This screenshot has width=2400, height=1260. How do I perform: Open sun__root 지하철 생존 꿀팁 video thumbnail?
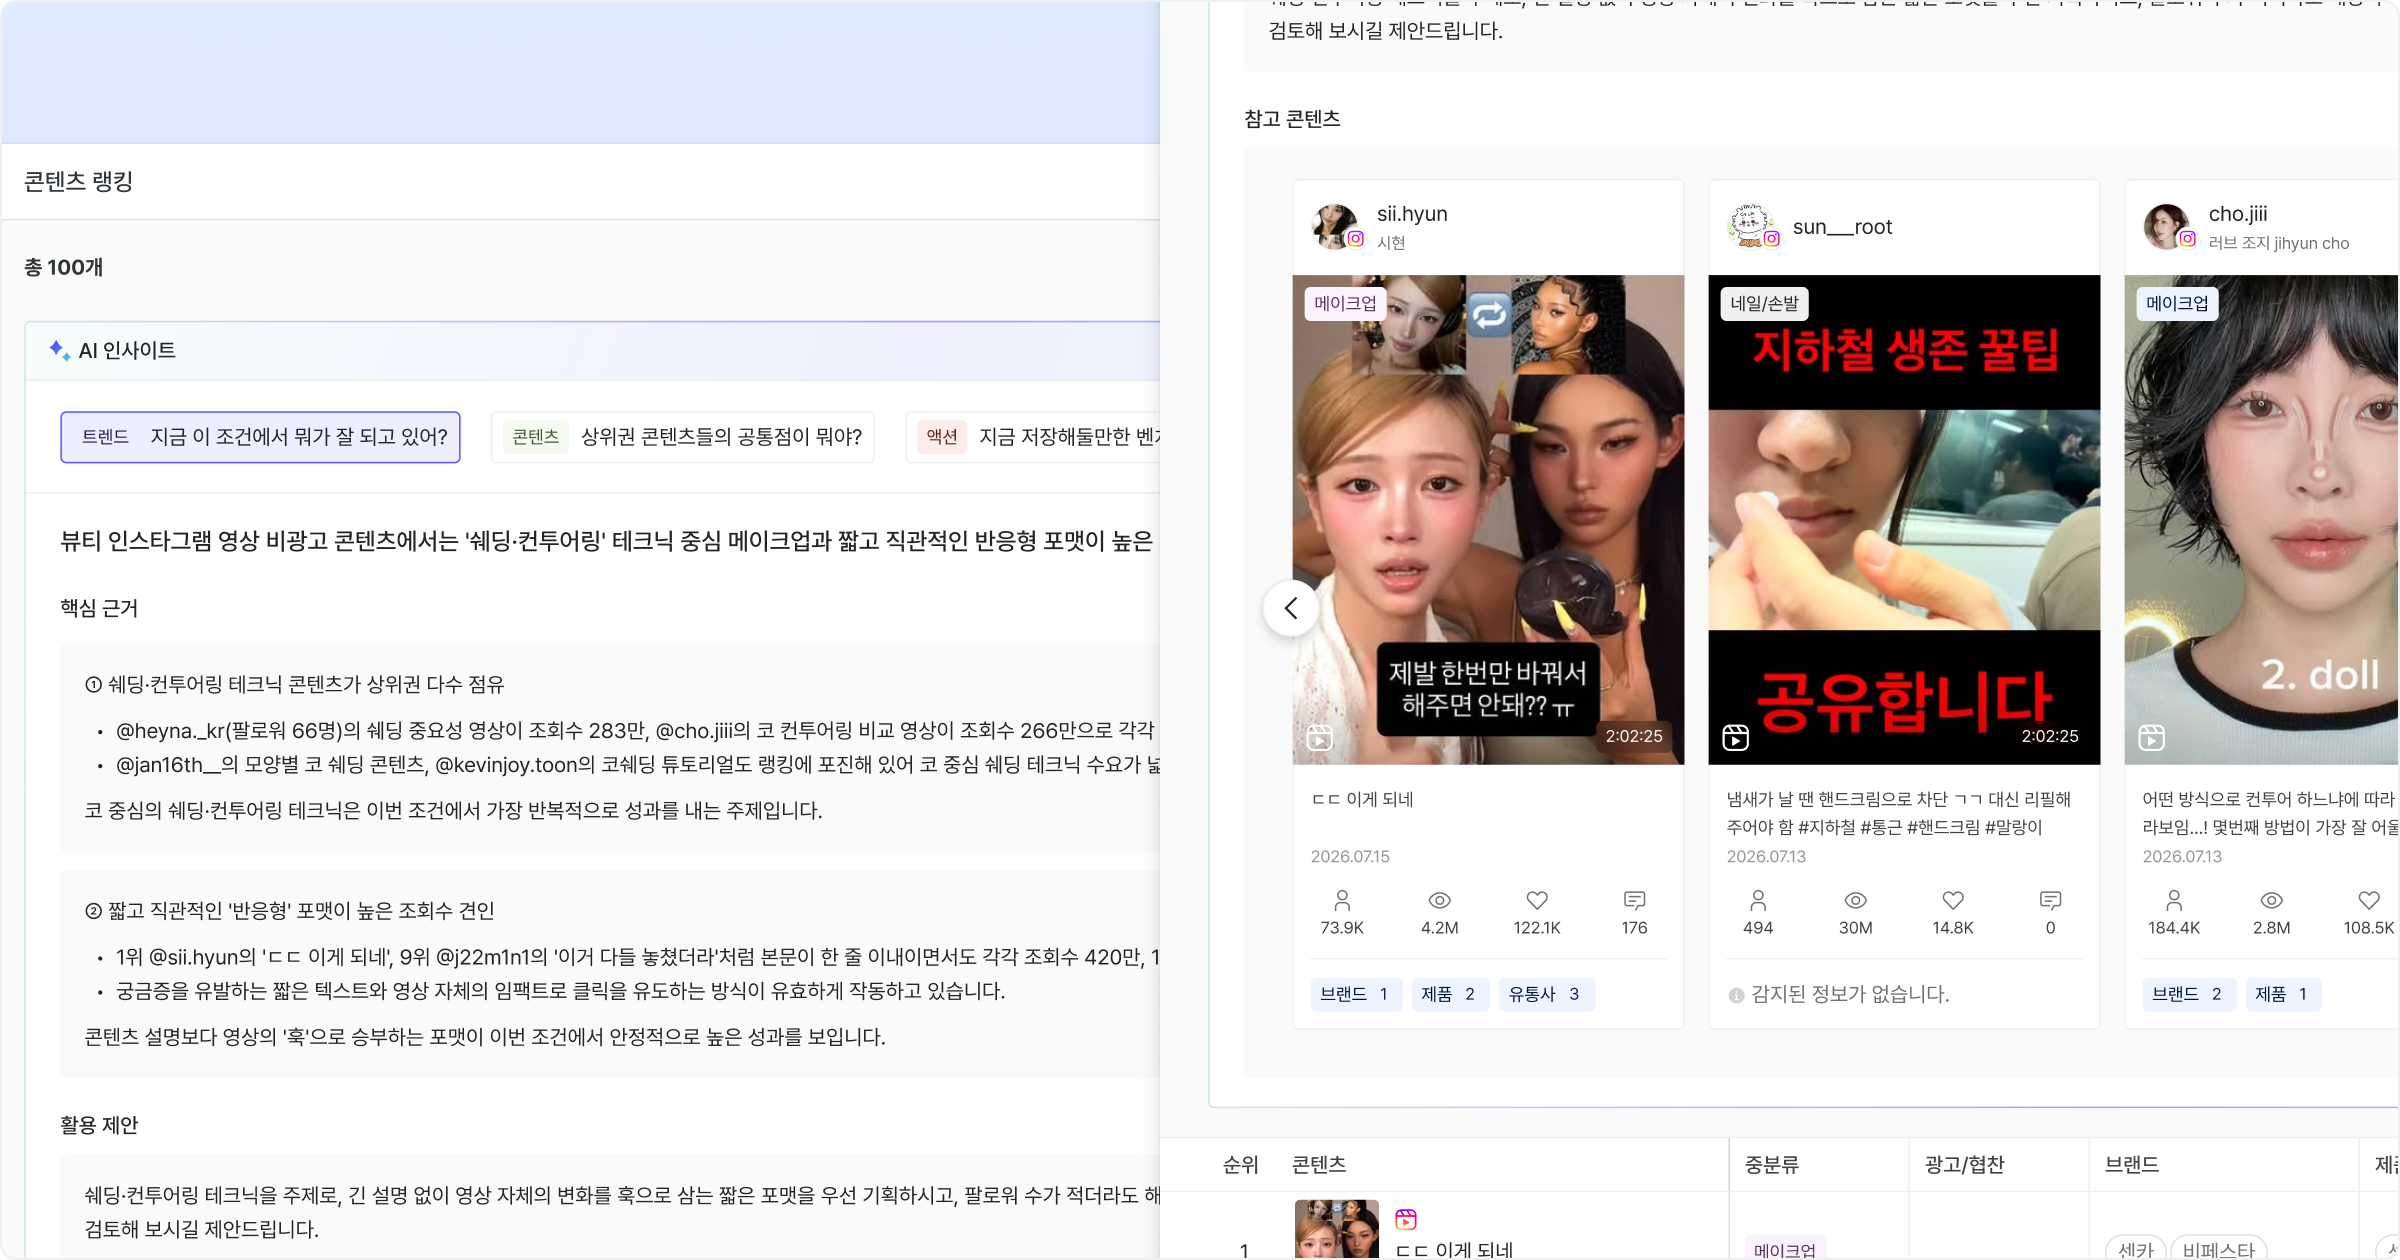(x=1904, y=520)
